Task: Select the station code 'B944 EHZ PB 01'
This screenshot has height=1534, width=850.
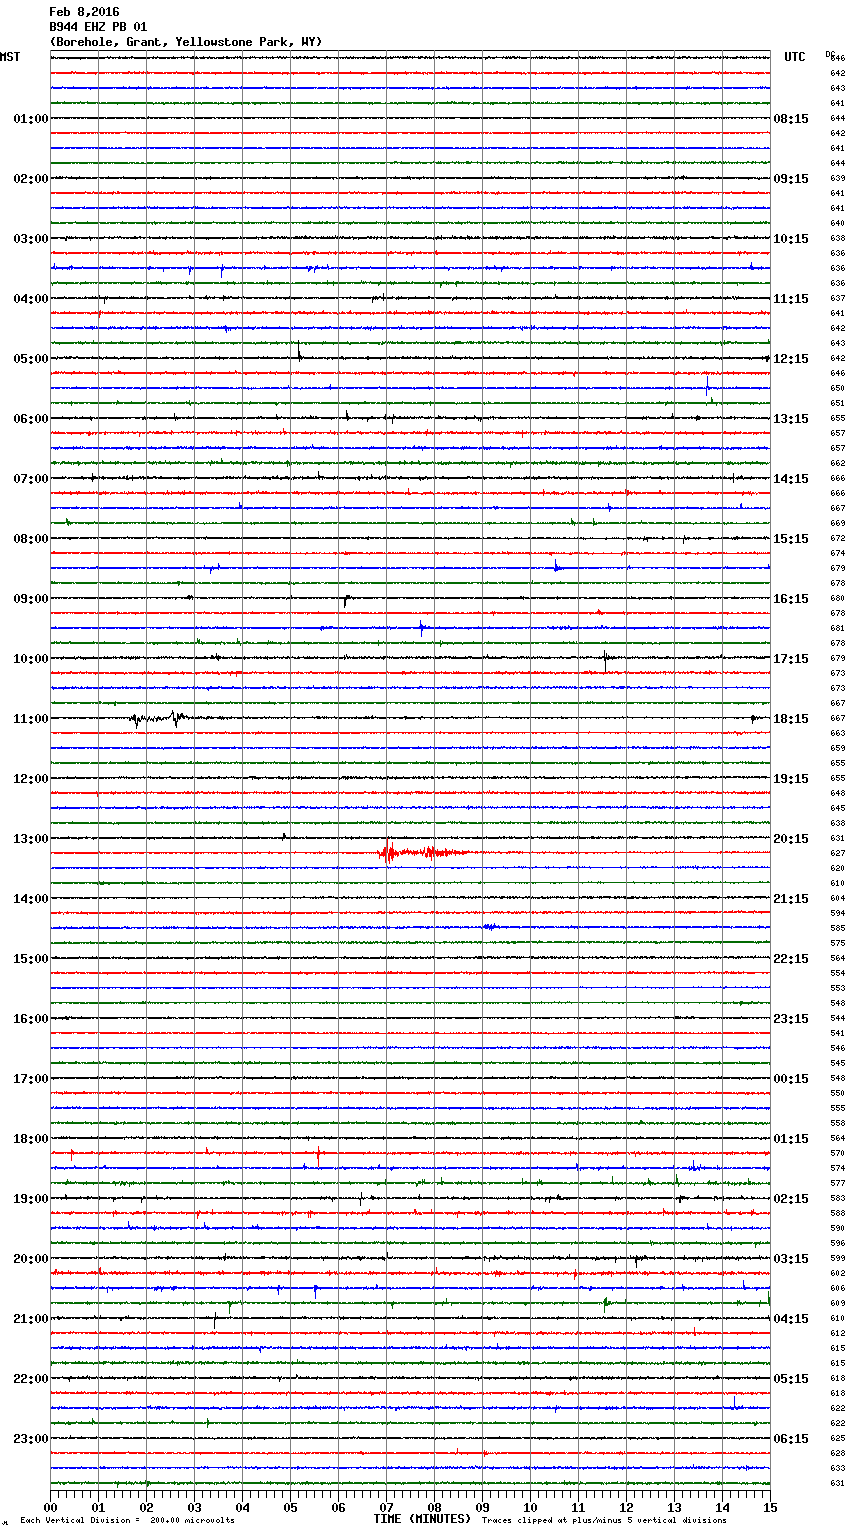Action: [98, 27]
